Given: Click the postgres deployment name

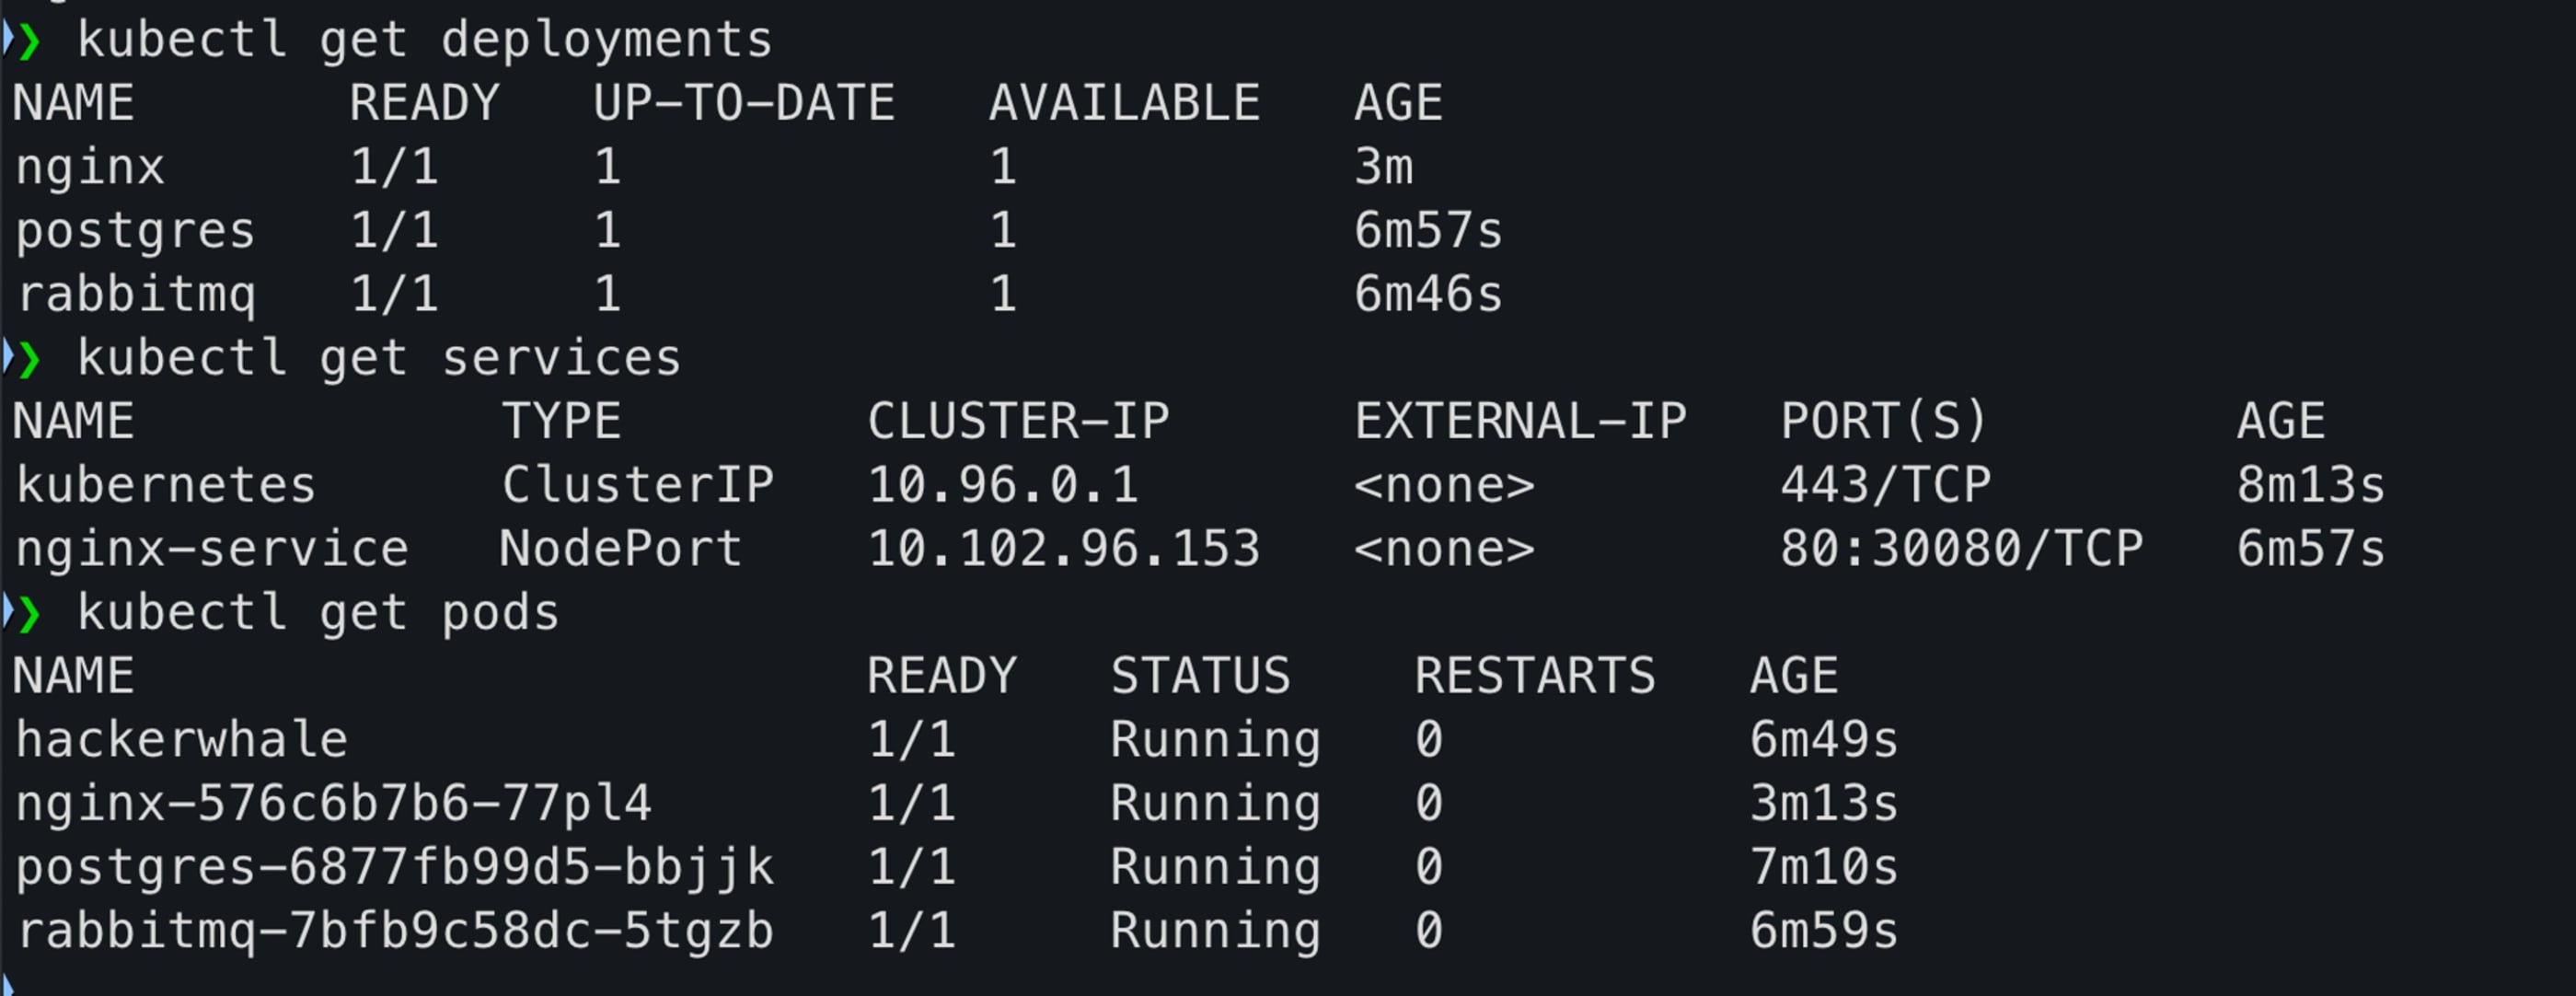Looking at the screenshot, I should tap(135, 232).
